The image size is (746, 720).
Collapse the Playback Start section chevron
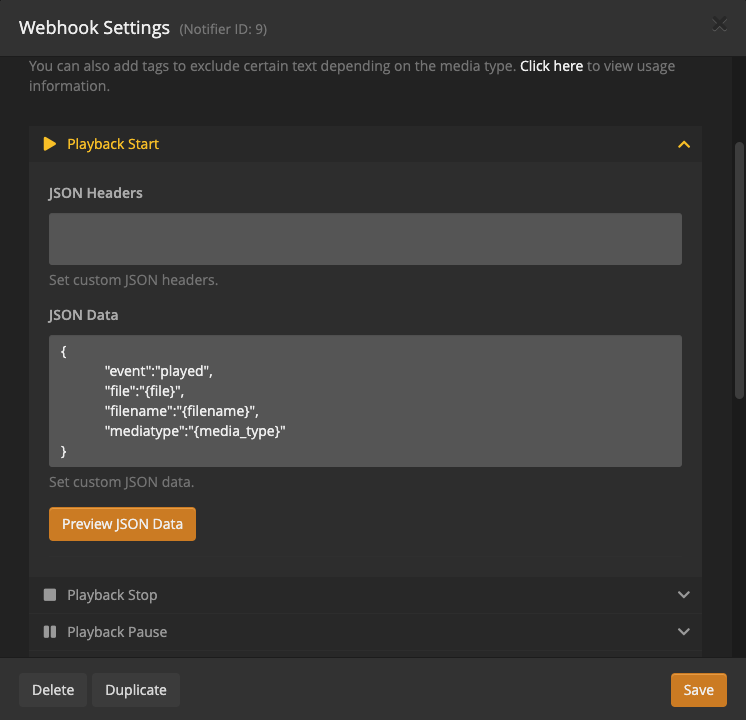tap(684, 144)
